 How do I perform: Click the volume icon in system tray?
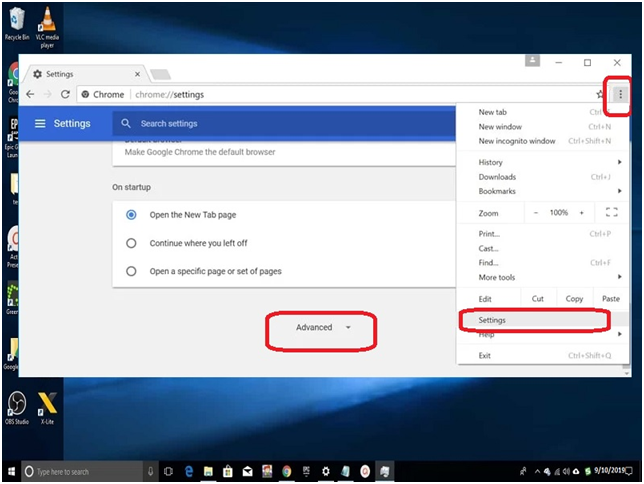[x=566, y=472]
